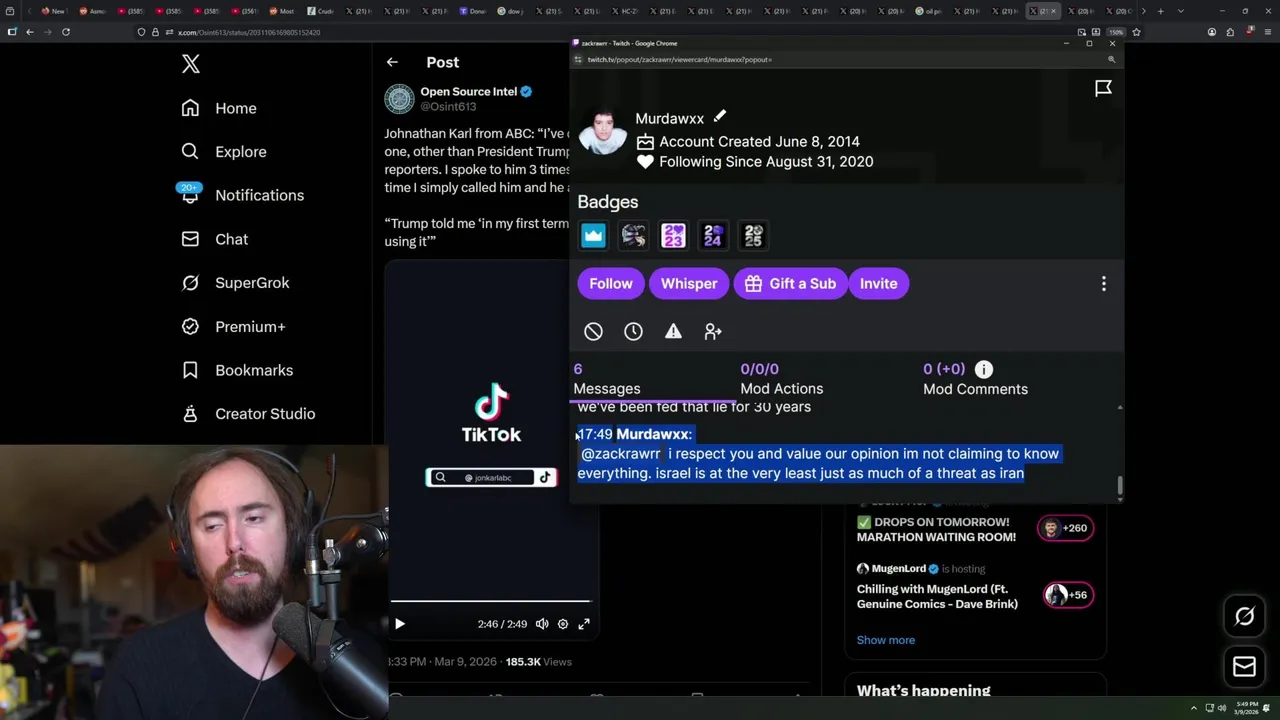Screen dimensions: 1280x720
Task: Click the flag report icon in Twitch popout
Action: [x=1103, y=89]
